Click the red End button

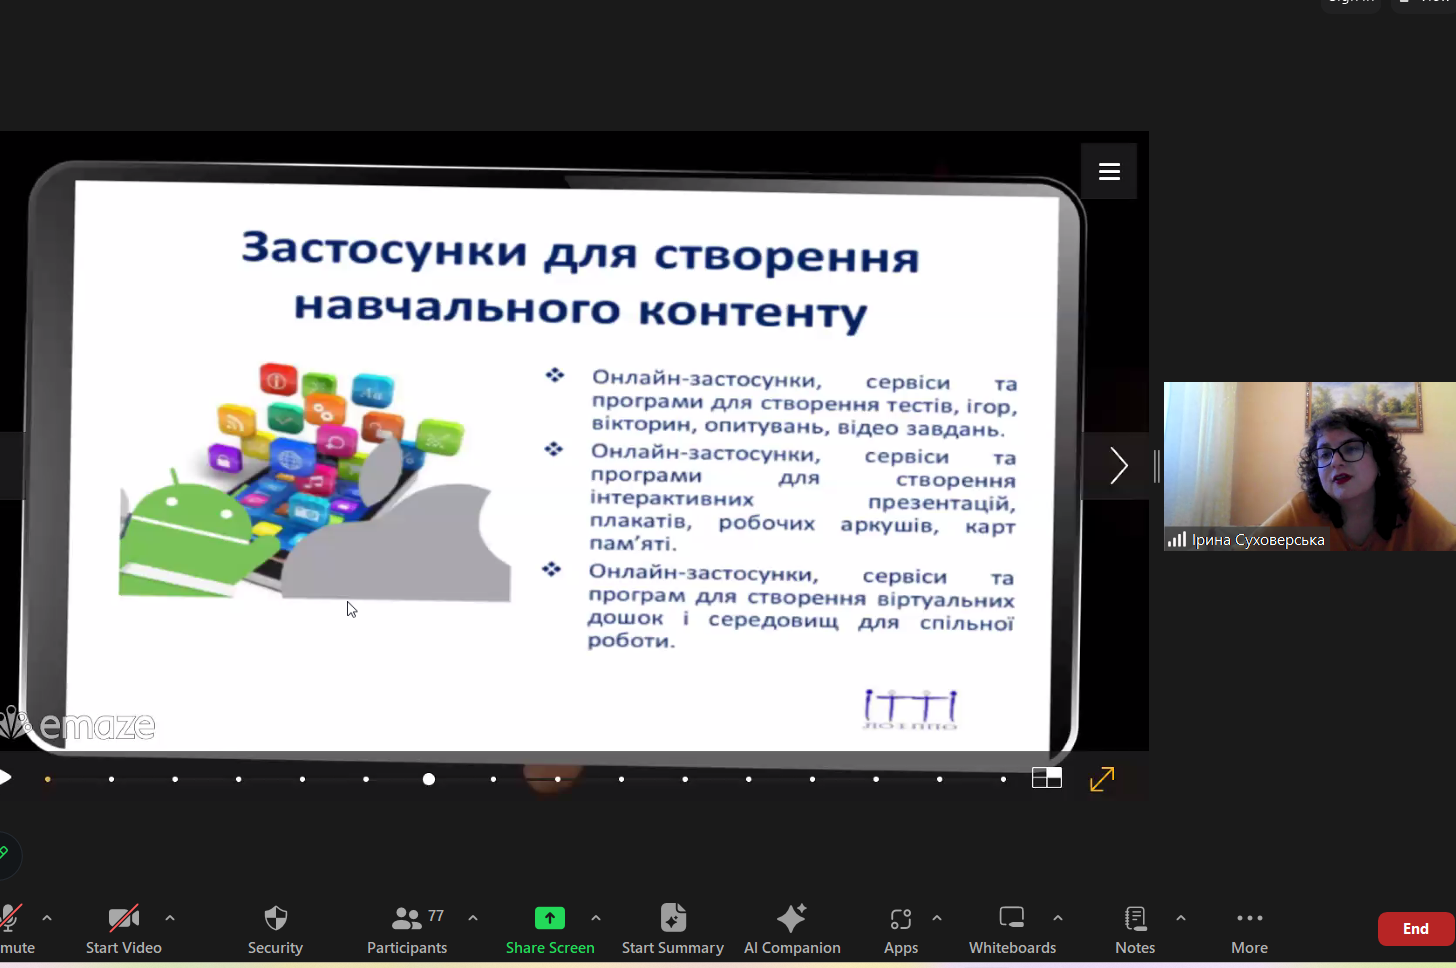point(1415,929)
